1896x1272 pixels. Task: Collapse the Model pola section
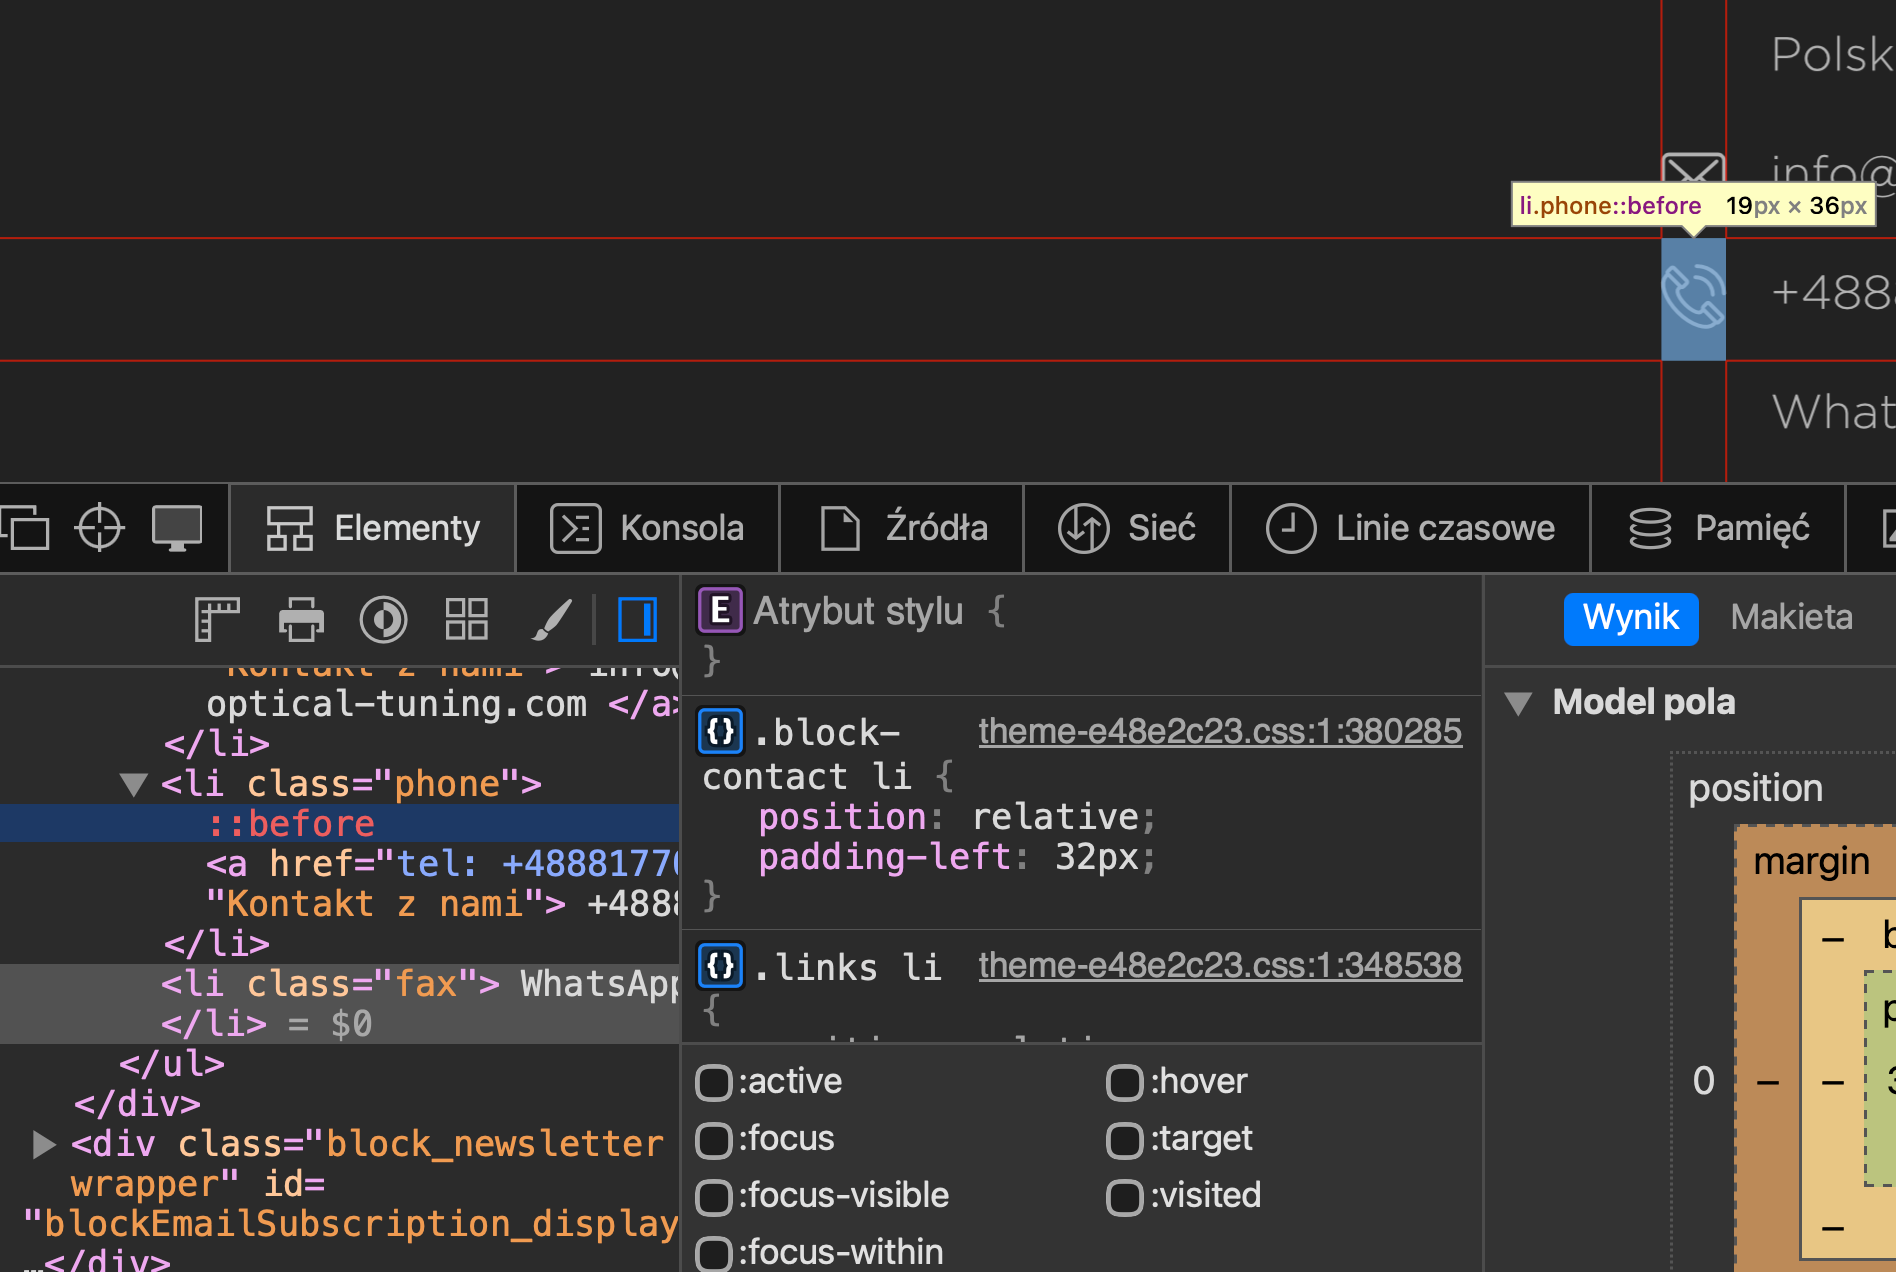(x=1518, y=703)
